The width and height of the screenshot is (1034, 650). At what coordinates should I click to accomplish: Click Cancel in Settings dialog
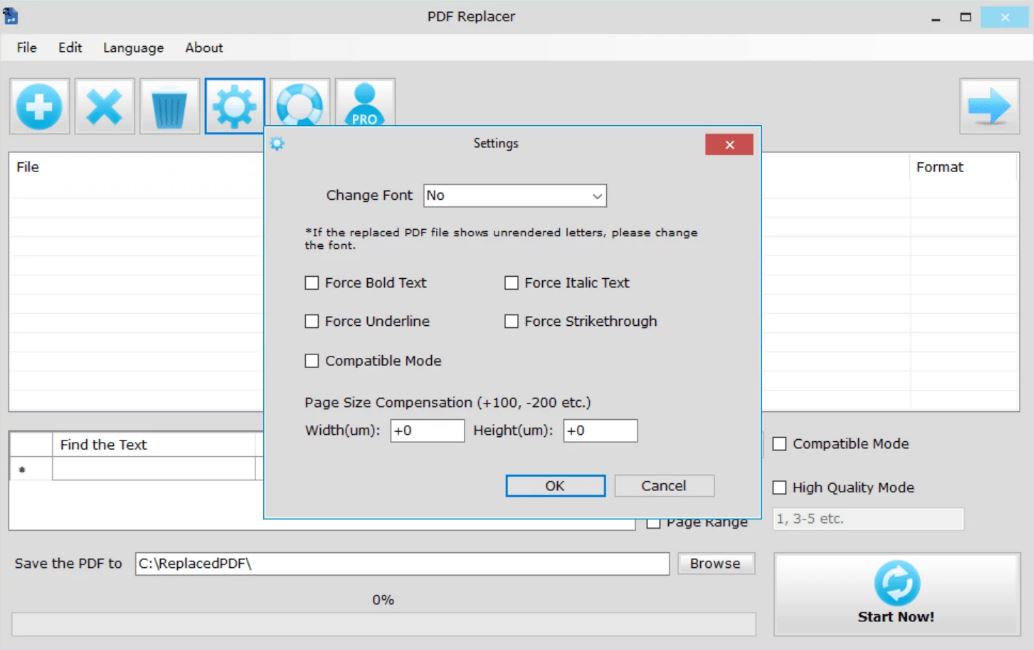tap(664, 486)
